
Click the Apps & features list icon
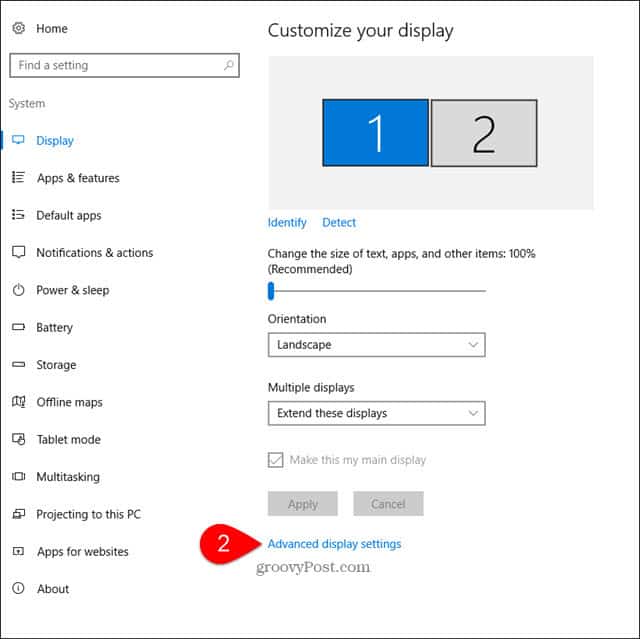tap(18, 177)
